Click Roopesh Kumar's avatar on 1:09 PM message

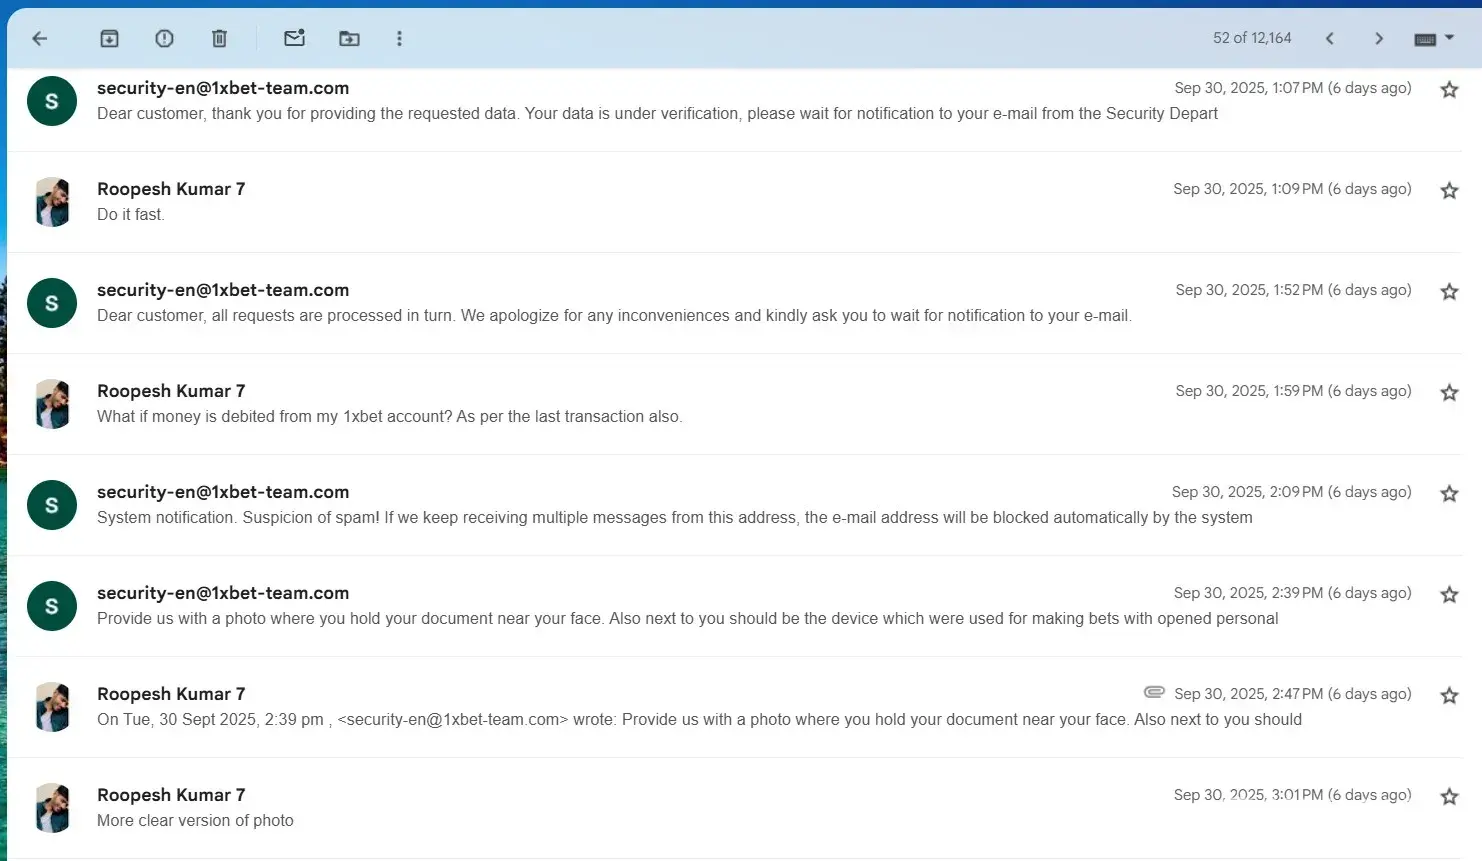pyautogui.click(x=52, y=203)
